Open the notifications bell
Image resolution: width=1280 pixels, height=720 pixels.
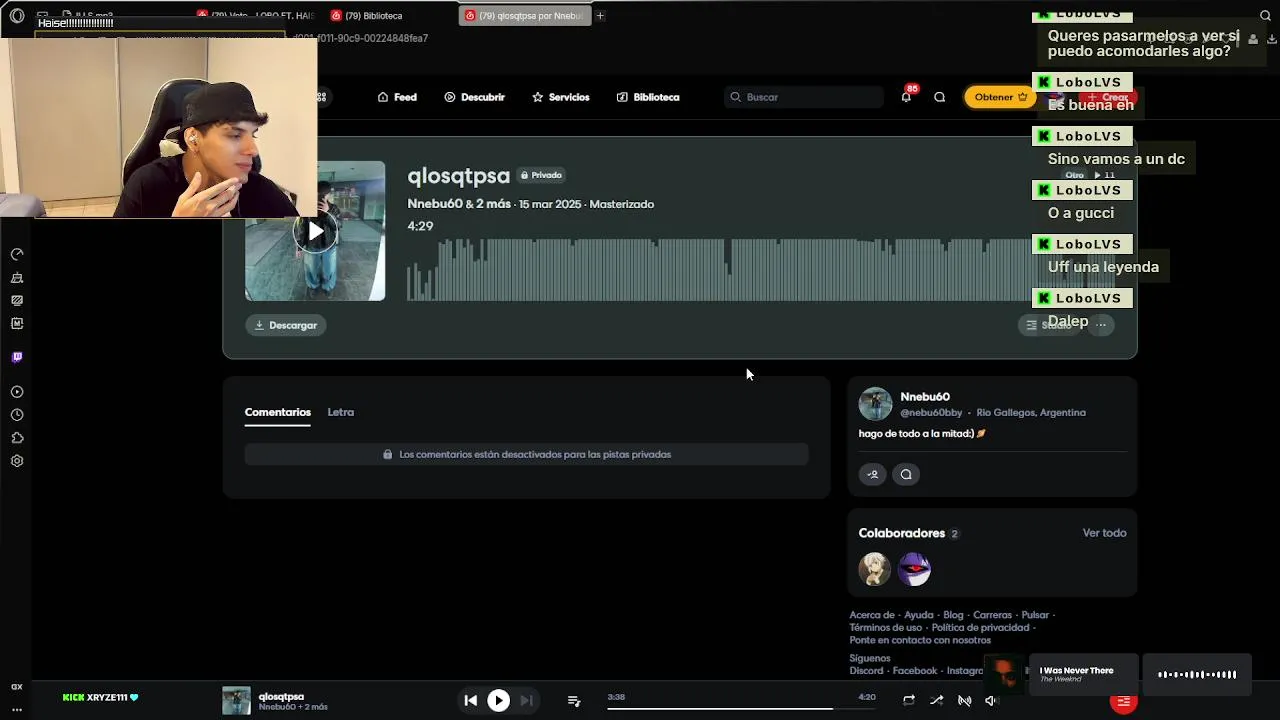[x=906, y=97]
